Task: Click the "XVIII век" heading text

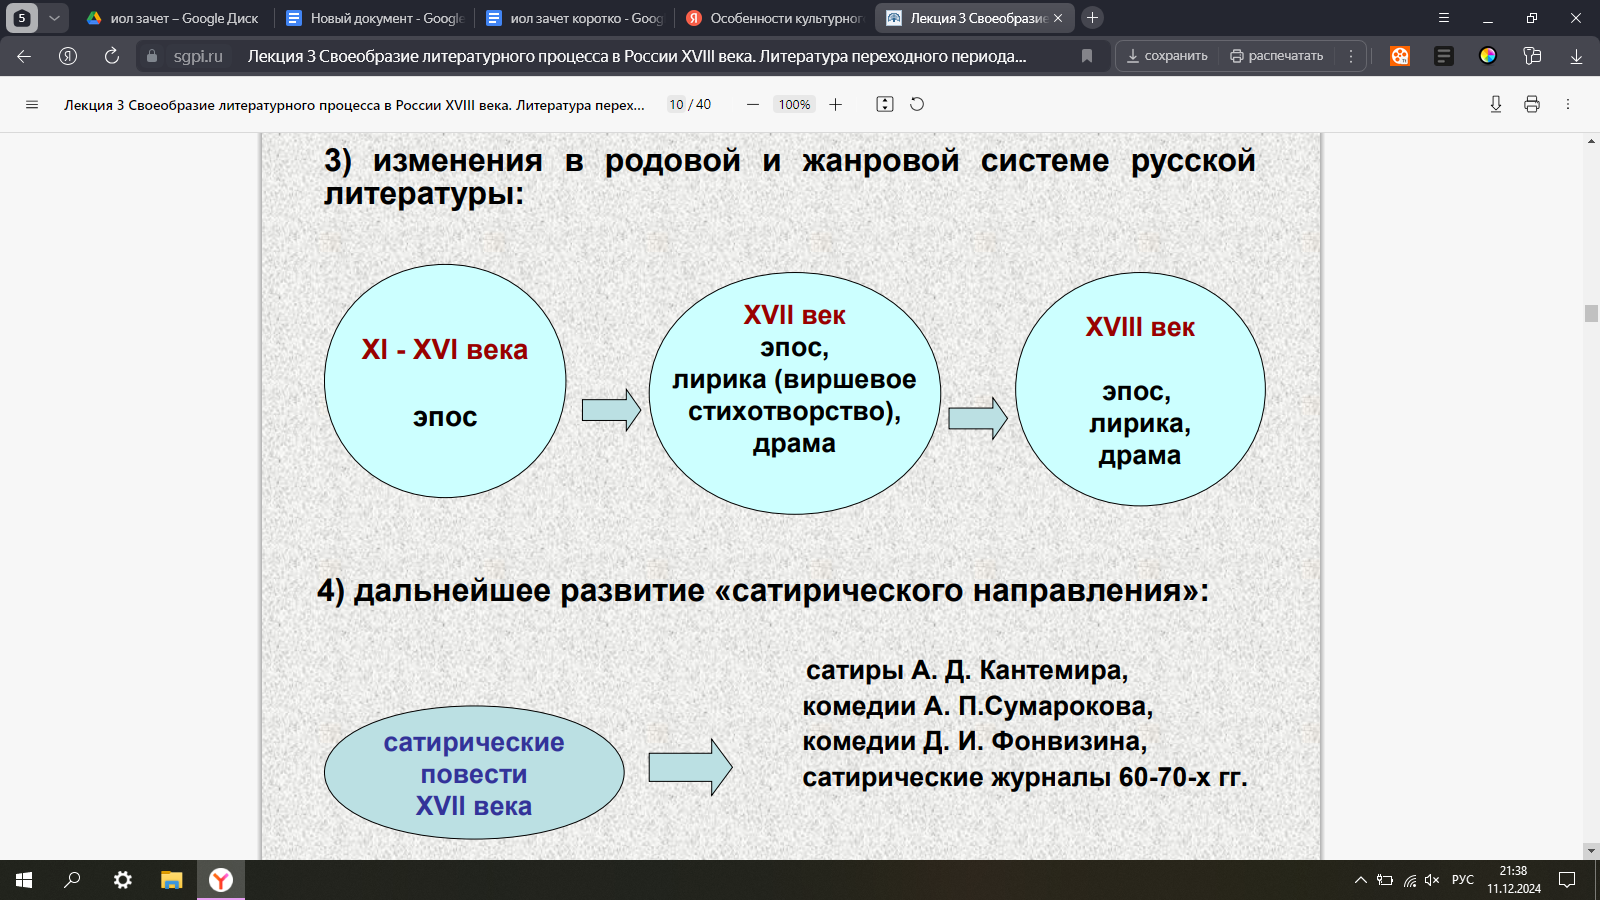Action: tap(1140, 327)
